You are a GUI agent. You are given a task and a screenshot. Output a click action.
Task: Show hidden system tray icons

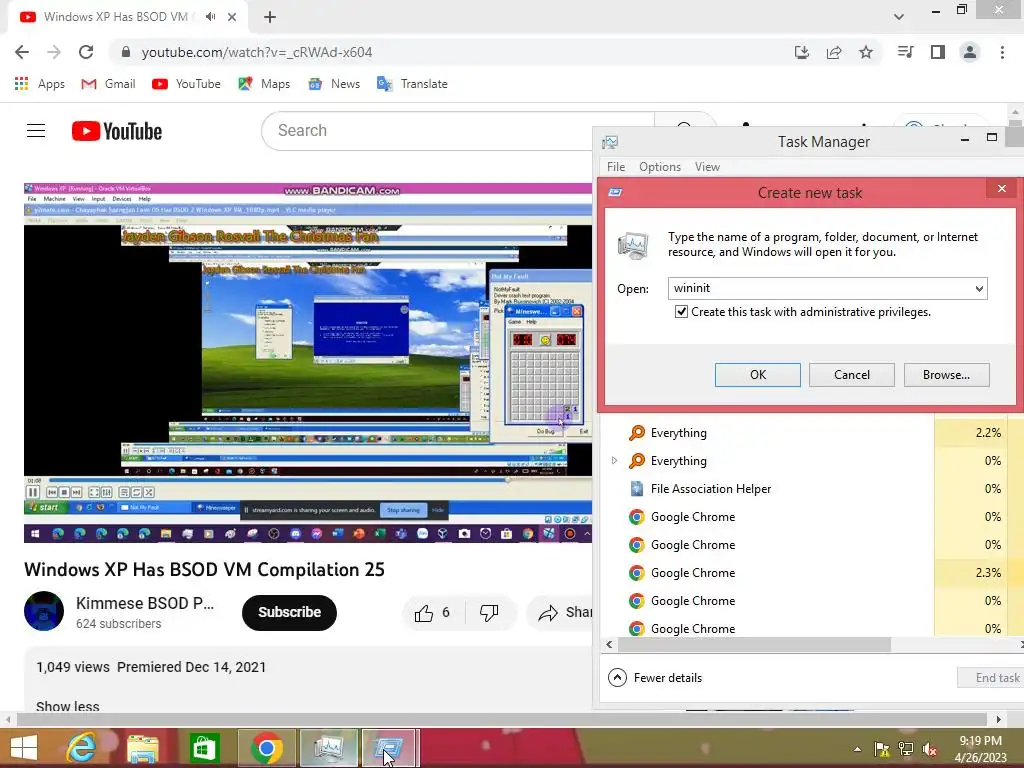pyautogui.click(x=857, y=749)
